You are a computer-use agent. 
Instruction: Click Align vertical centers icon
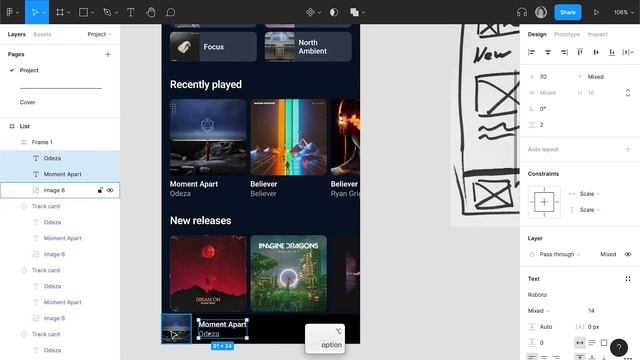point(596,52)
